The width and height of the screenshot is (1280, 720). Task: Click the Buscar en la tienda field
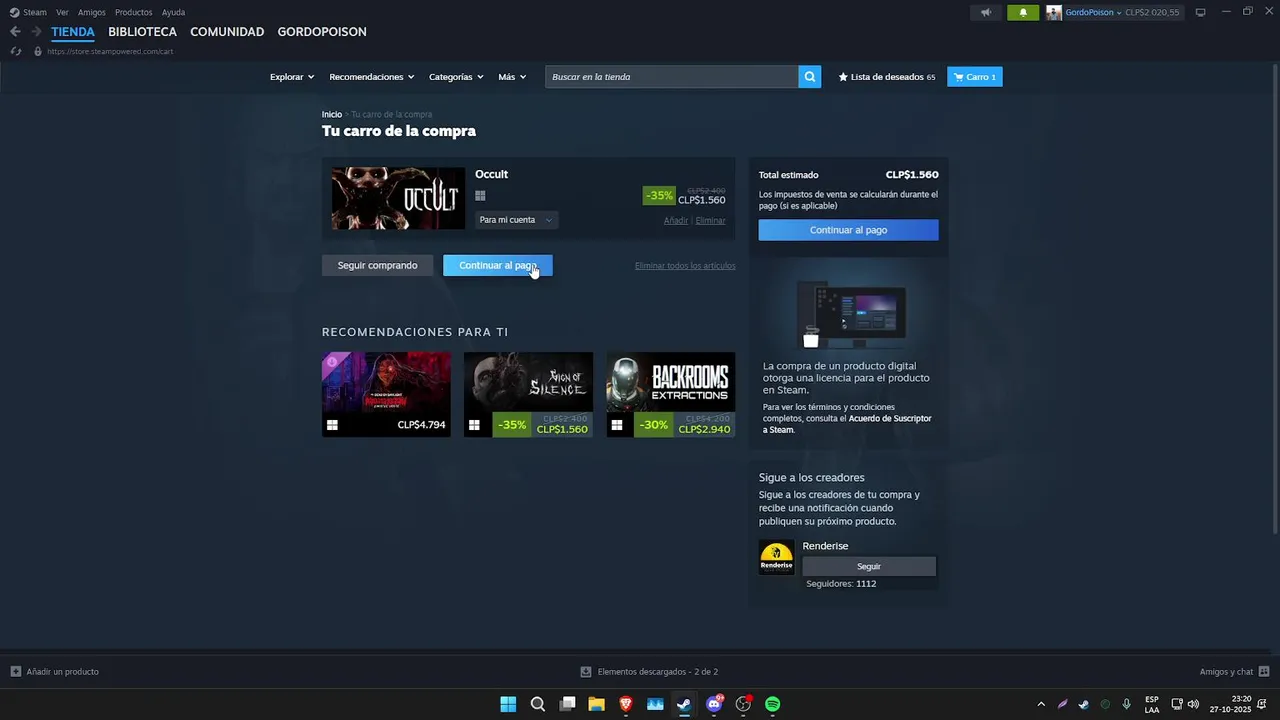point(672,77)
